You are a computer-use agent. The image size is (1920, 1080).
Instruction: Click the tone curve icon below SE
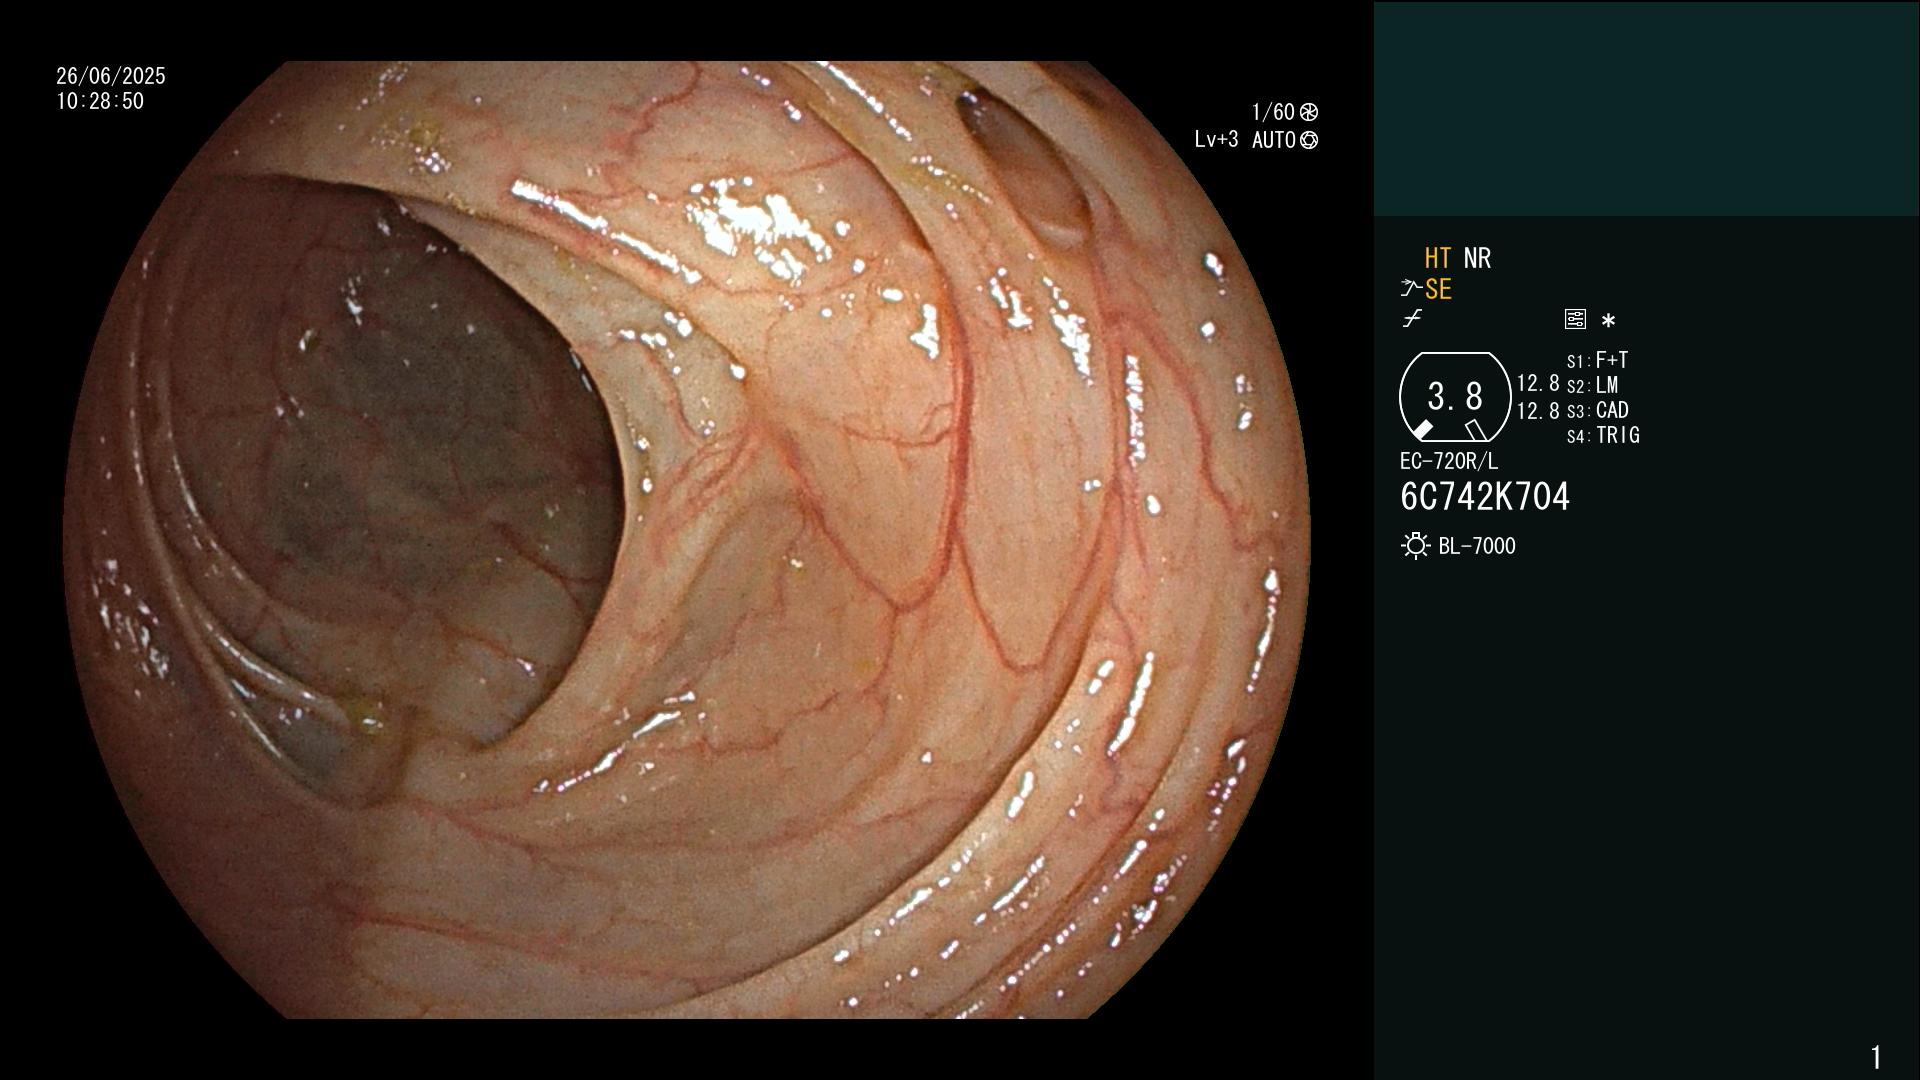point(1412,319)
